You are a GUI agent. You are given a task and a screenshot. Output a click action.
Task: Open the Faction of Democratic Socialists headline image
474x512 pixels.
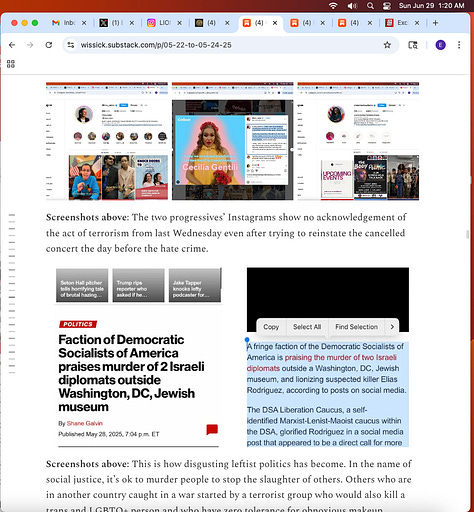tap(139, 357)
